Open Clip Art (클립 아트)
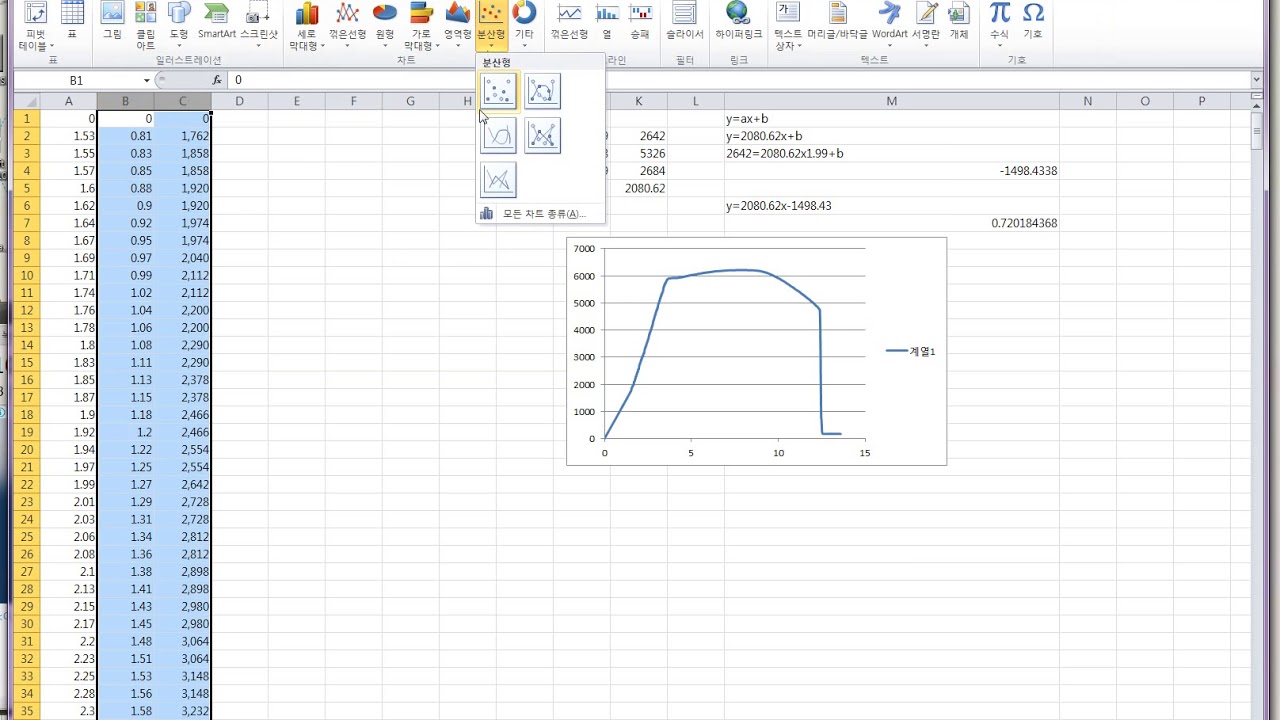Screen dimensions: 1280x720 [145, 26]
